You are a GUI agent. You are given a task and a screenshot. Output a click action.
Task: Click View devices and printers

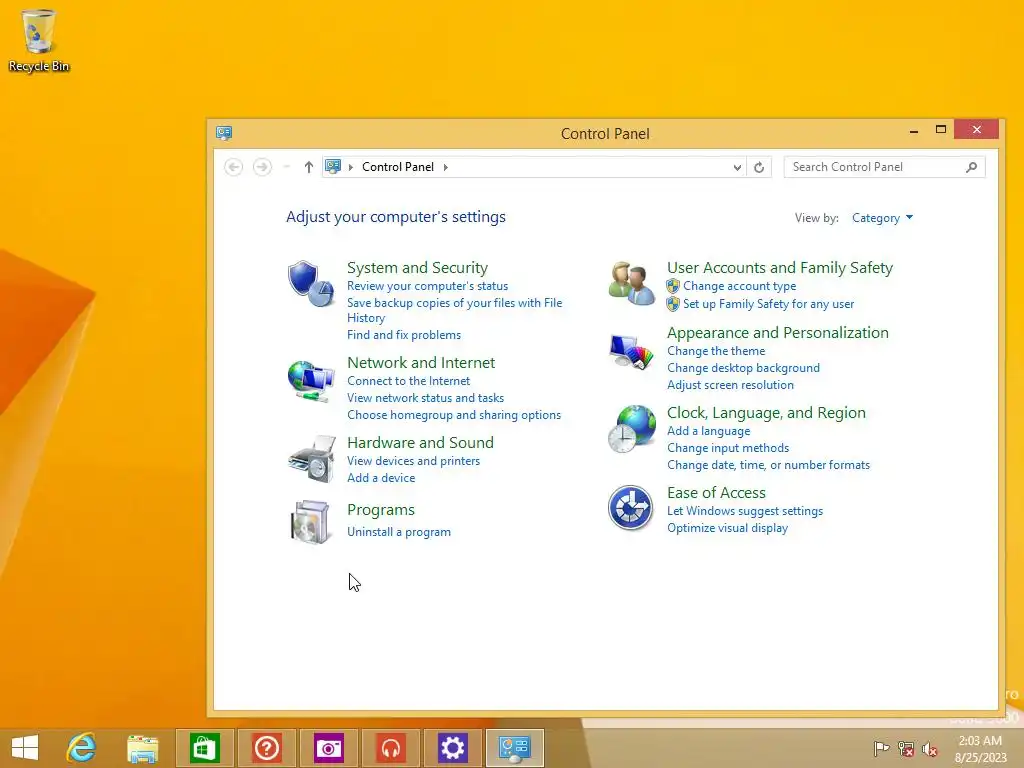click(413, 461)
